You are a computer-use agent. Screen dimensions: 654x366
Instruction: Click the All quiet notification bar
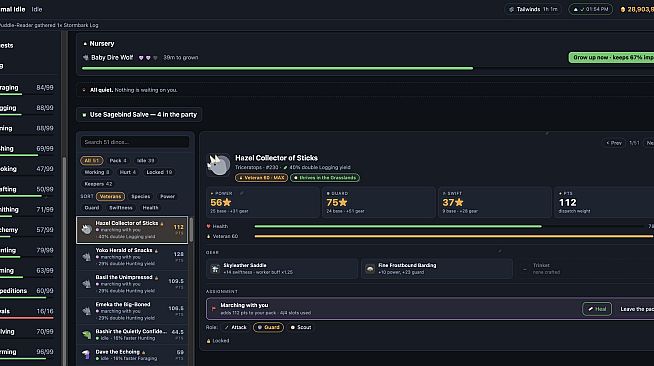(x=365, y=90)
